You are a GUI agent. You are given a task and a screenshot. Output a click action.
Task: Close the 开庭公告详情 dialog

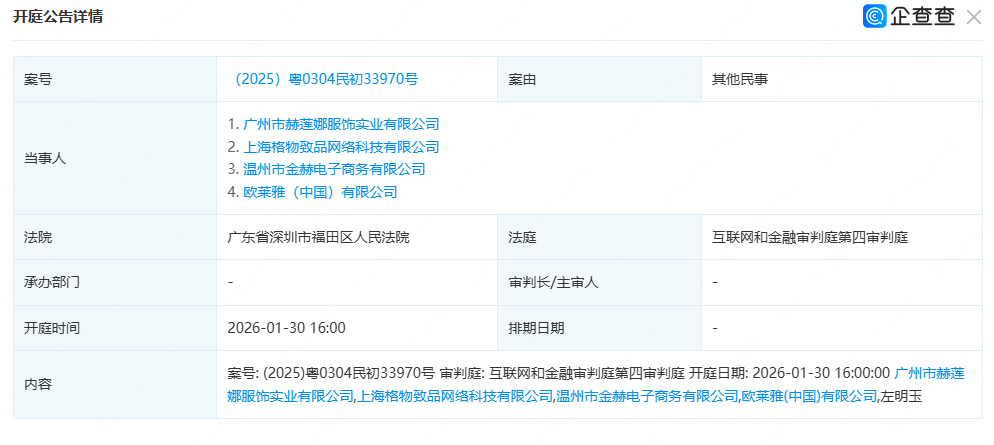coord(973,16)
